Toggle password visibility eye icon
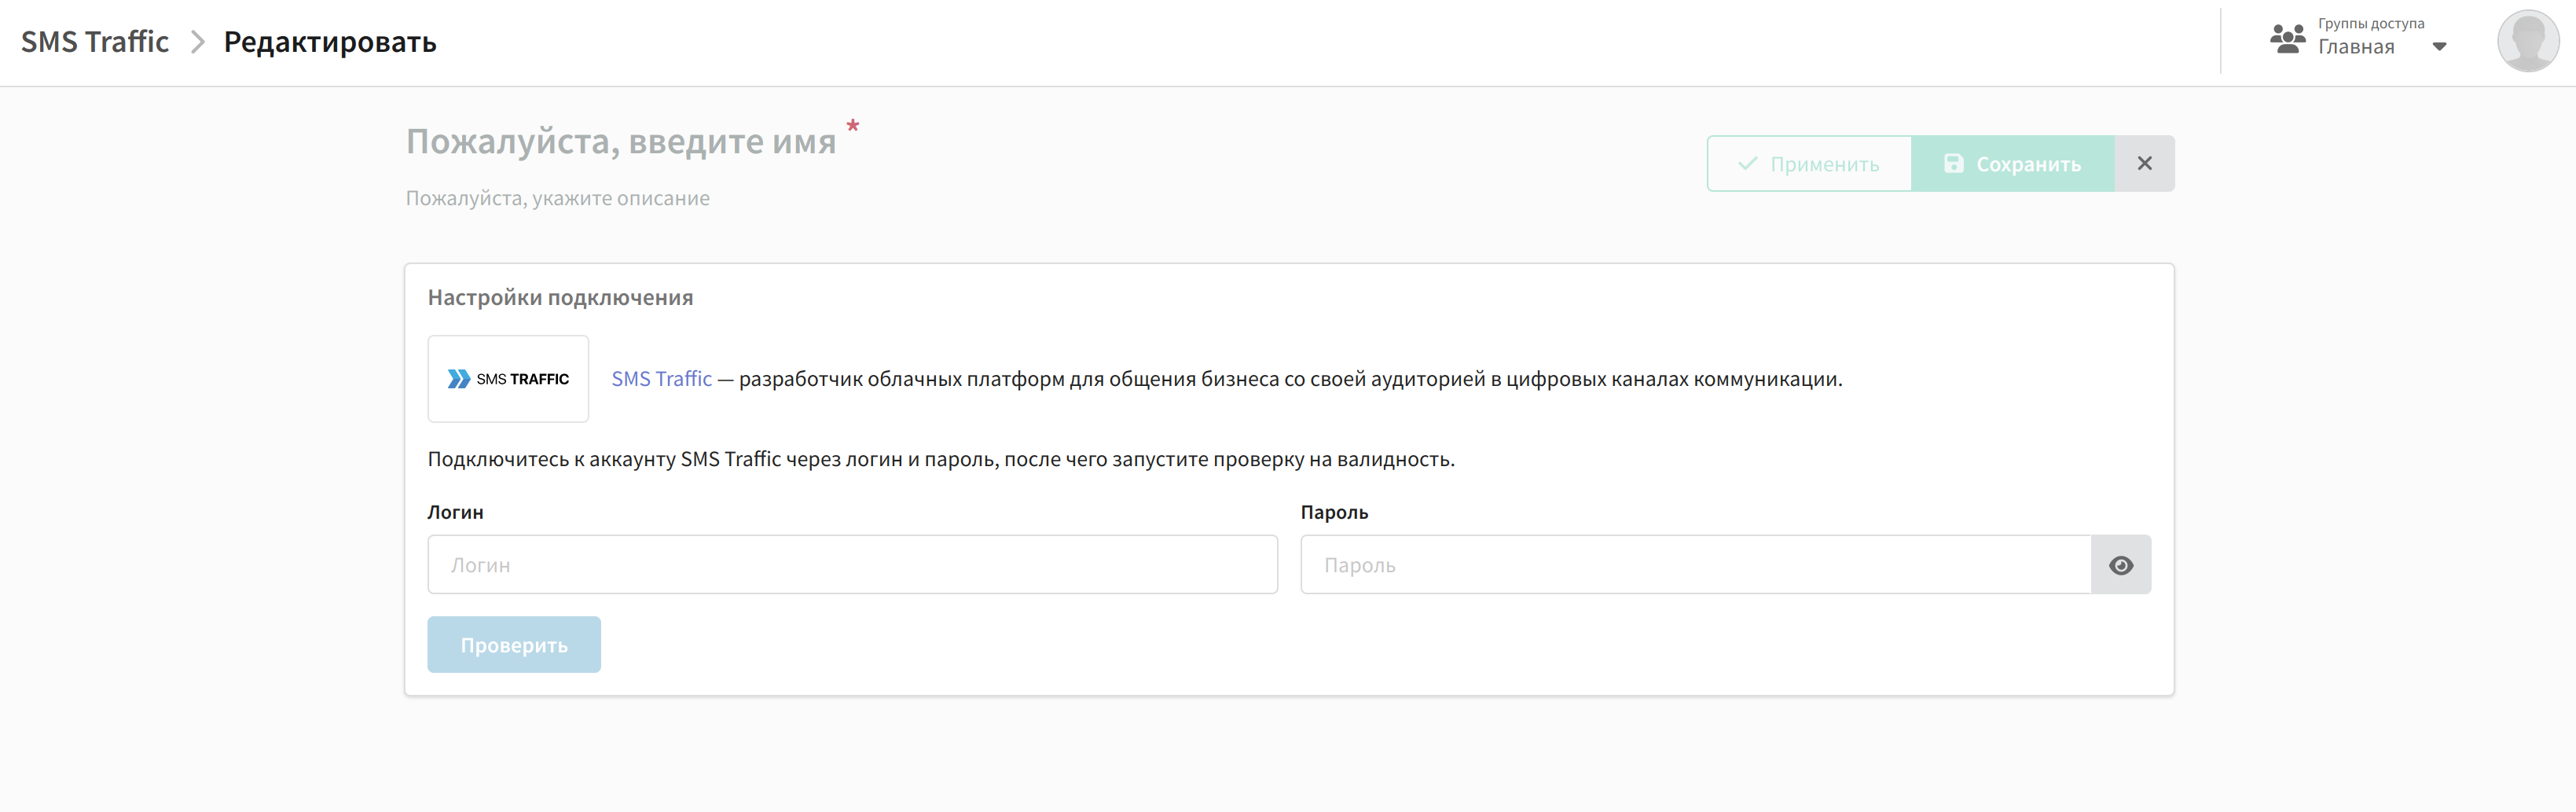 tap(2120, 565)
